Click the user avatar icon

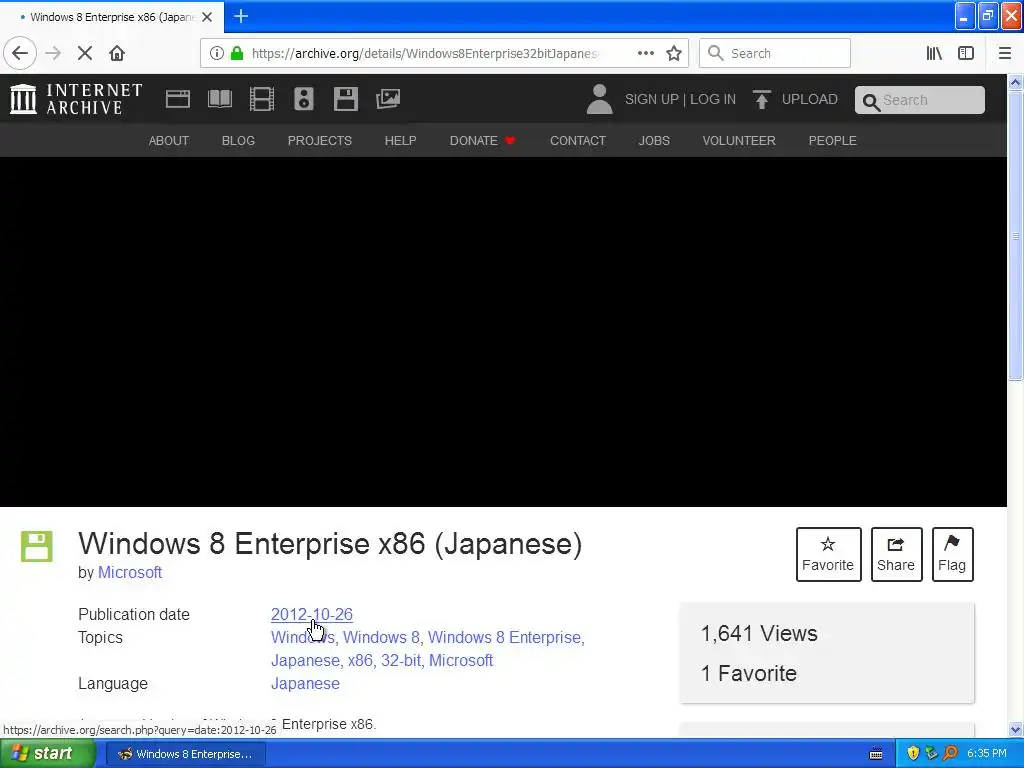tap(599, 99)
